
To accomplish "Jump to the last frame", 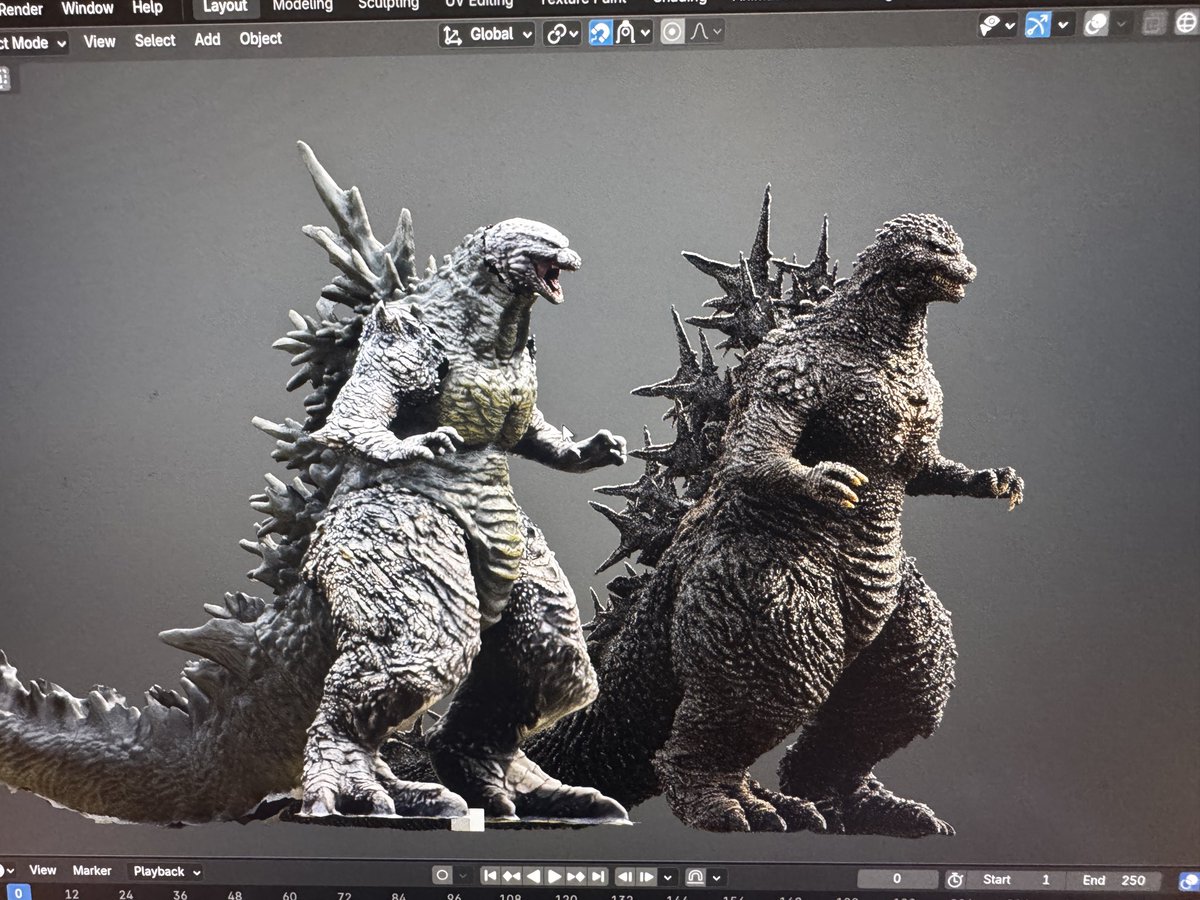I will click(x=597, y=876).
